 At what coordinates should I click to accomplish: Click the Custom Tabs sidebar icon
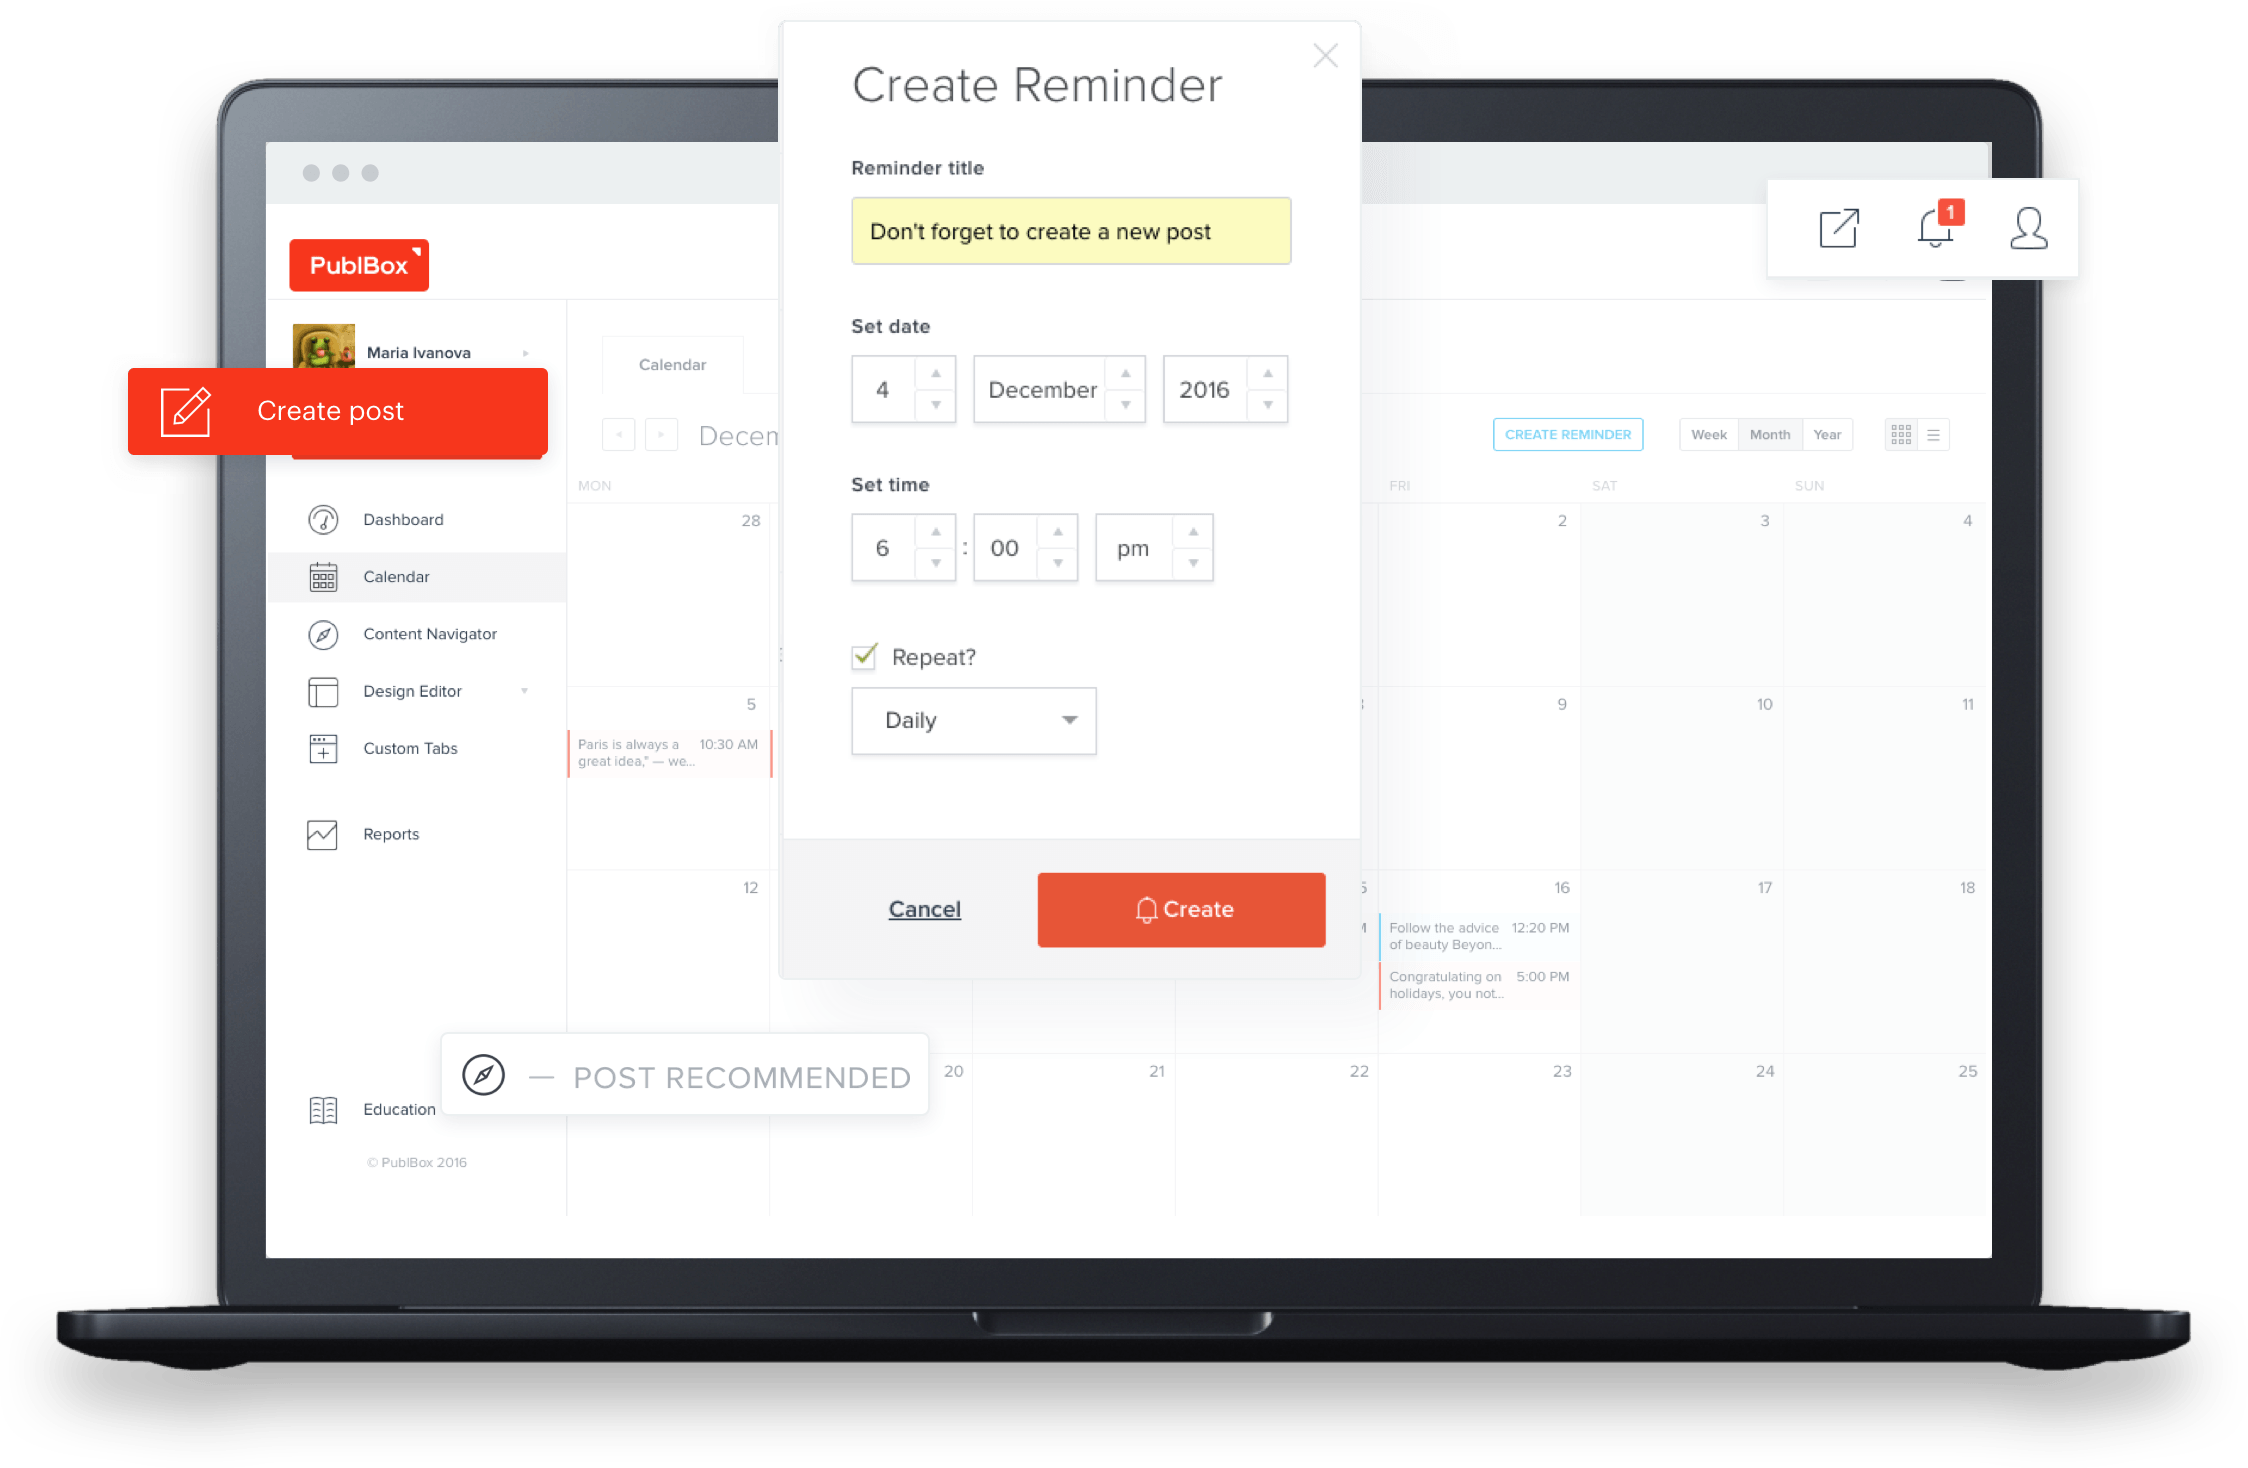pyautogui.click(x=323, y=747)
